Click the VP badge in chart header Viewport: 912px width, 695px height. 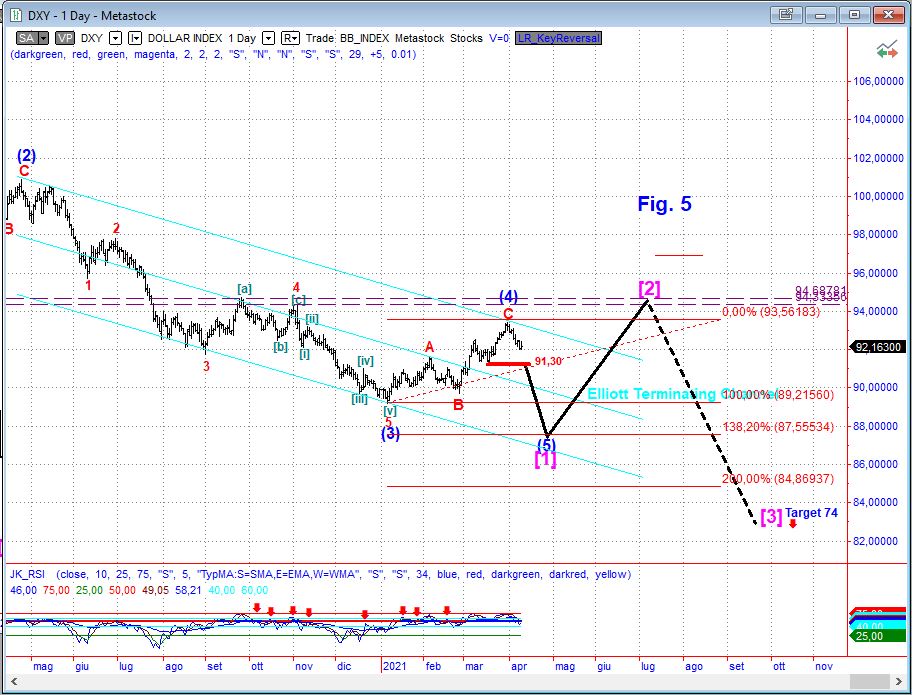(62, 38)
